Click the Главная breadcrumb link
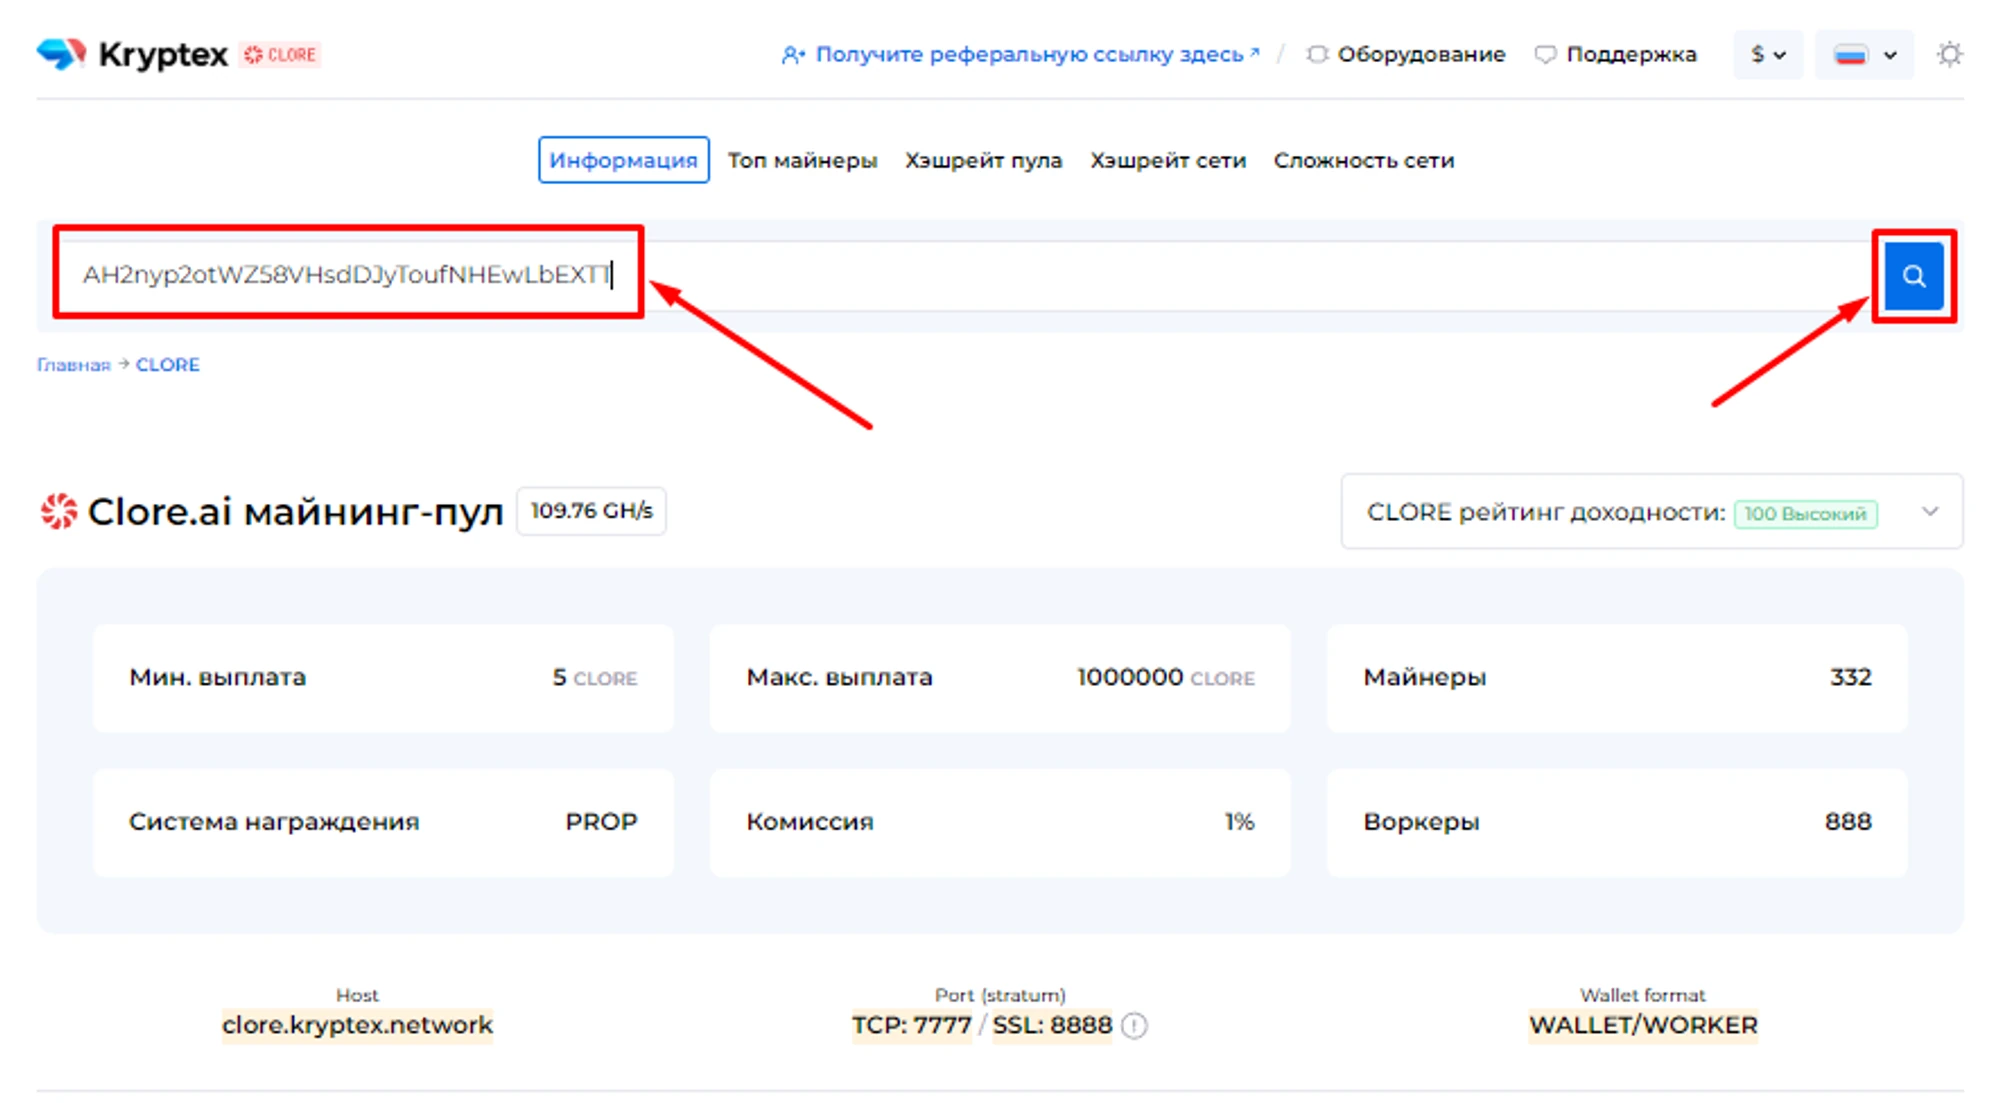The image size is (2000, 1103). (73, 365)
